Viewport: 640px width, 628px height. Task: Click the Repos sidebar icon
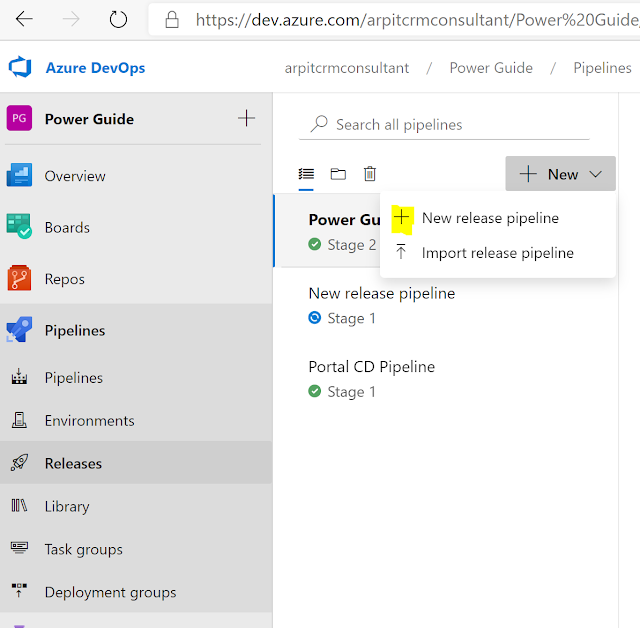click(x=19, y=278)
